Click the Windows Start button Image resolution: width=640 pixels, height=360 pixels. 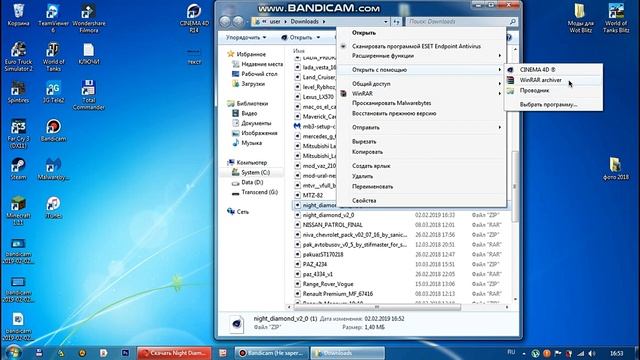click(13, 353)
